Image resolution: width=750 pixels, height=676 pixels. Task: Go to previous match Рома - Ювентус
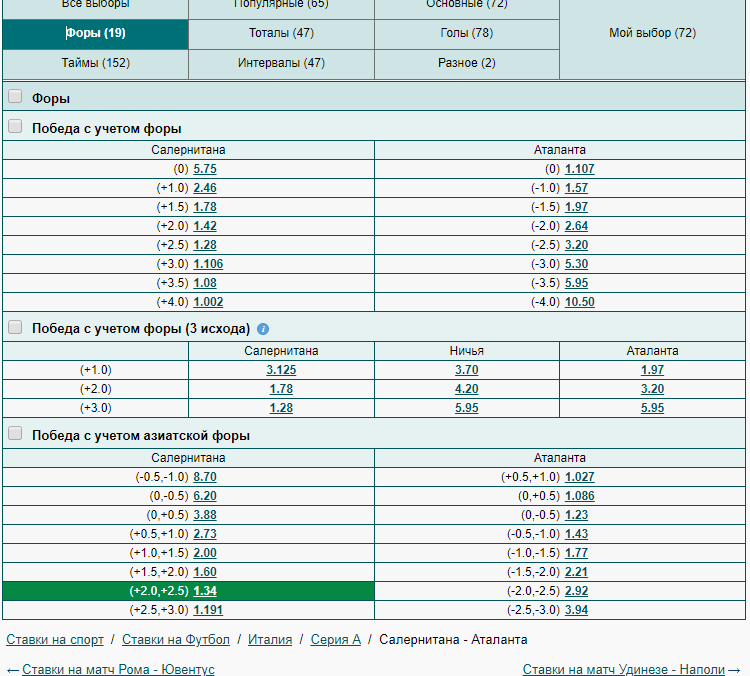tap(118, 669)
